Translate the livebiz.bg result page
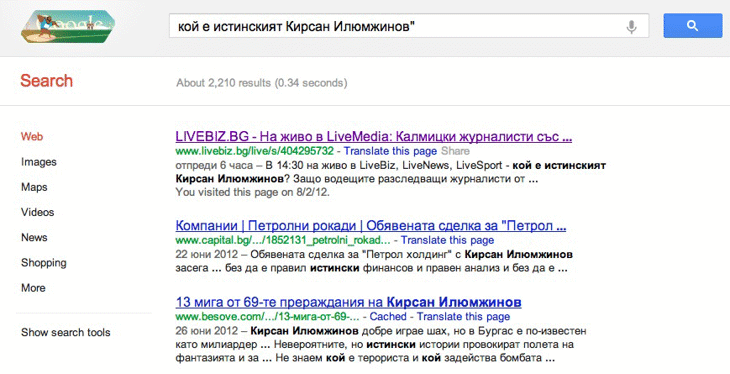Viewport: 730px width, 374px height. 390,151
